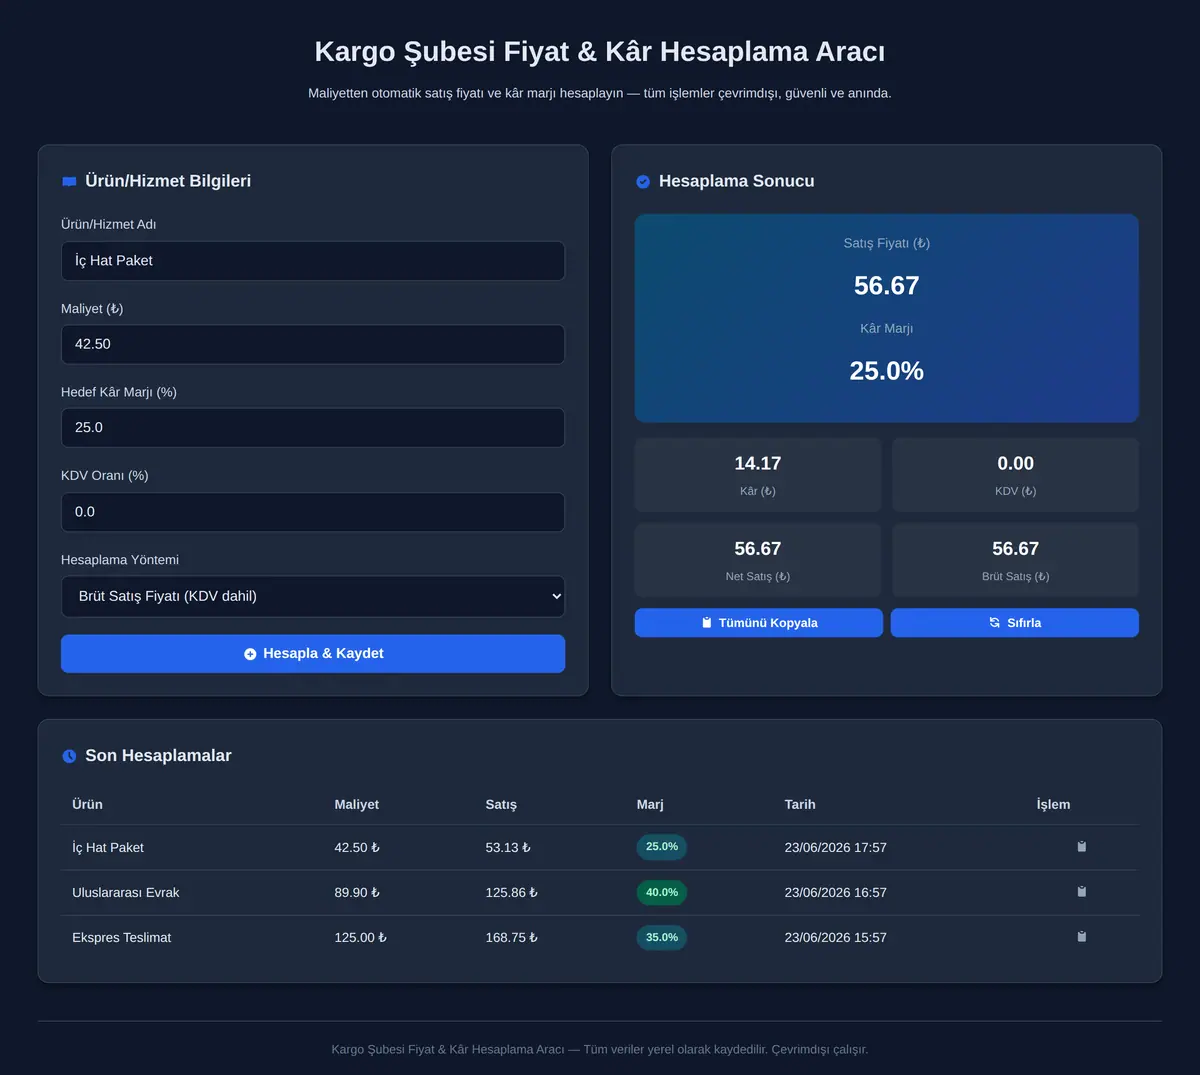Click the 40.0% margin badge
Screen dimensions: 1200x1075
tap(662, 892)
